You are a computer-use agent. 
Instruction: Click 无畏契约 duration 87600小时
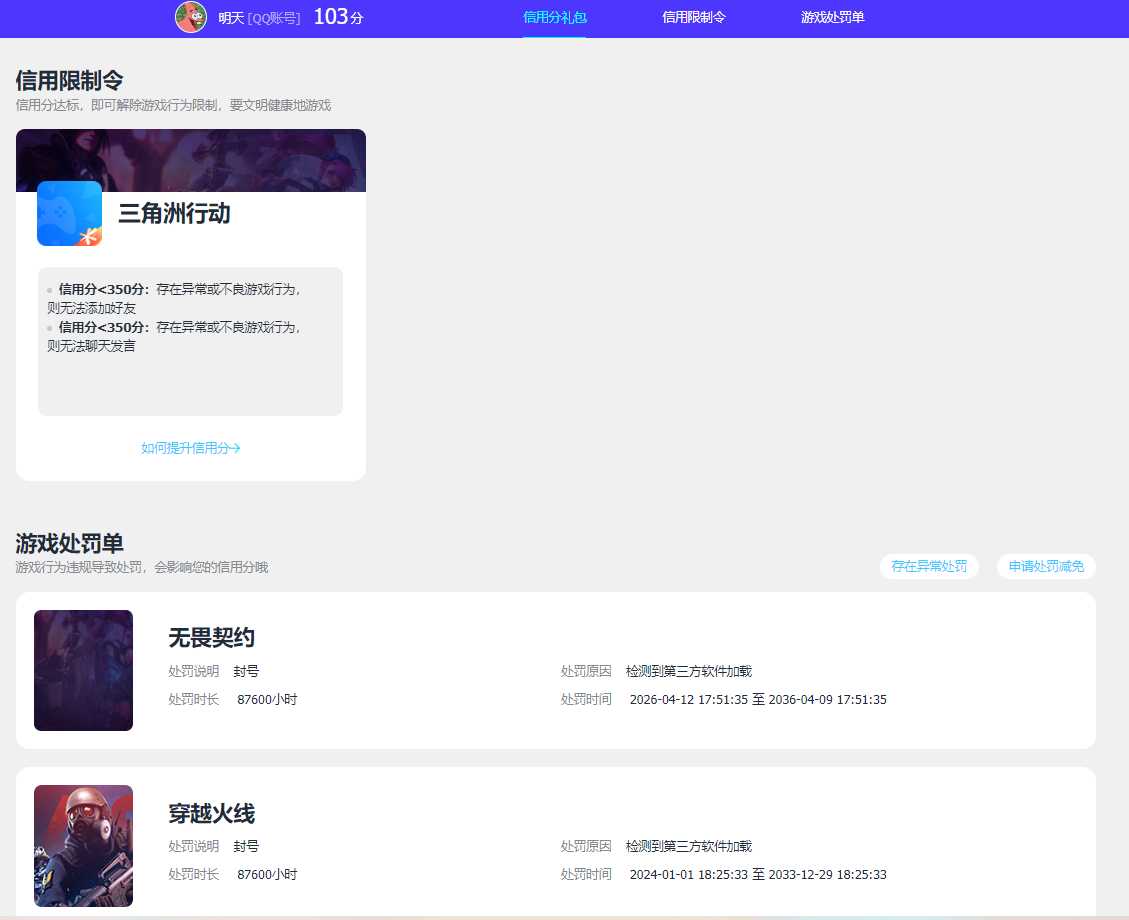[x=267, y=700]
